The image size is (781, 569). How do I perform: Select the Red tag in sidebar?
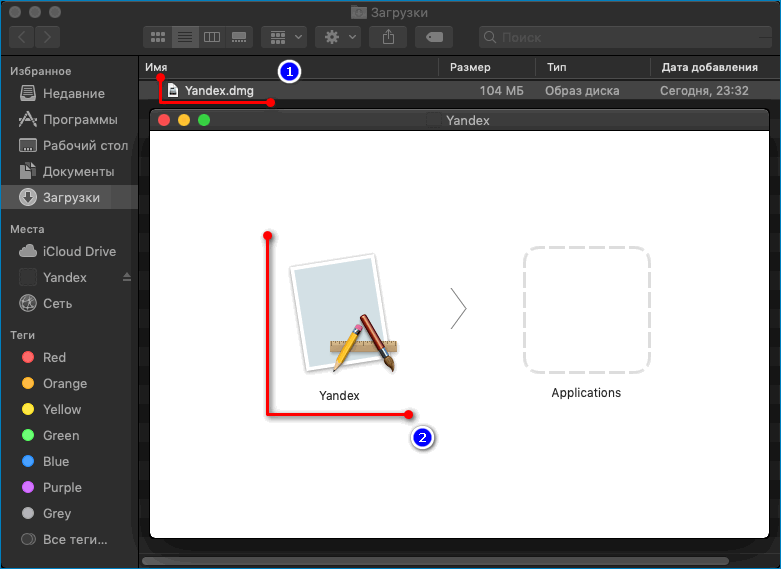[54, 357]
